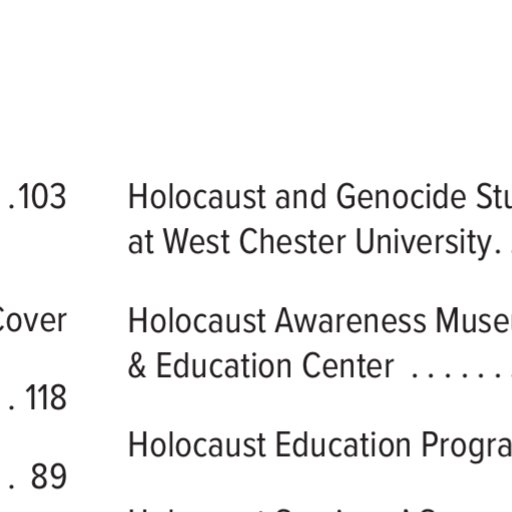
Task: Click the page number 89
Action: (x=49, y=476)
